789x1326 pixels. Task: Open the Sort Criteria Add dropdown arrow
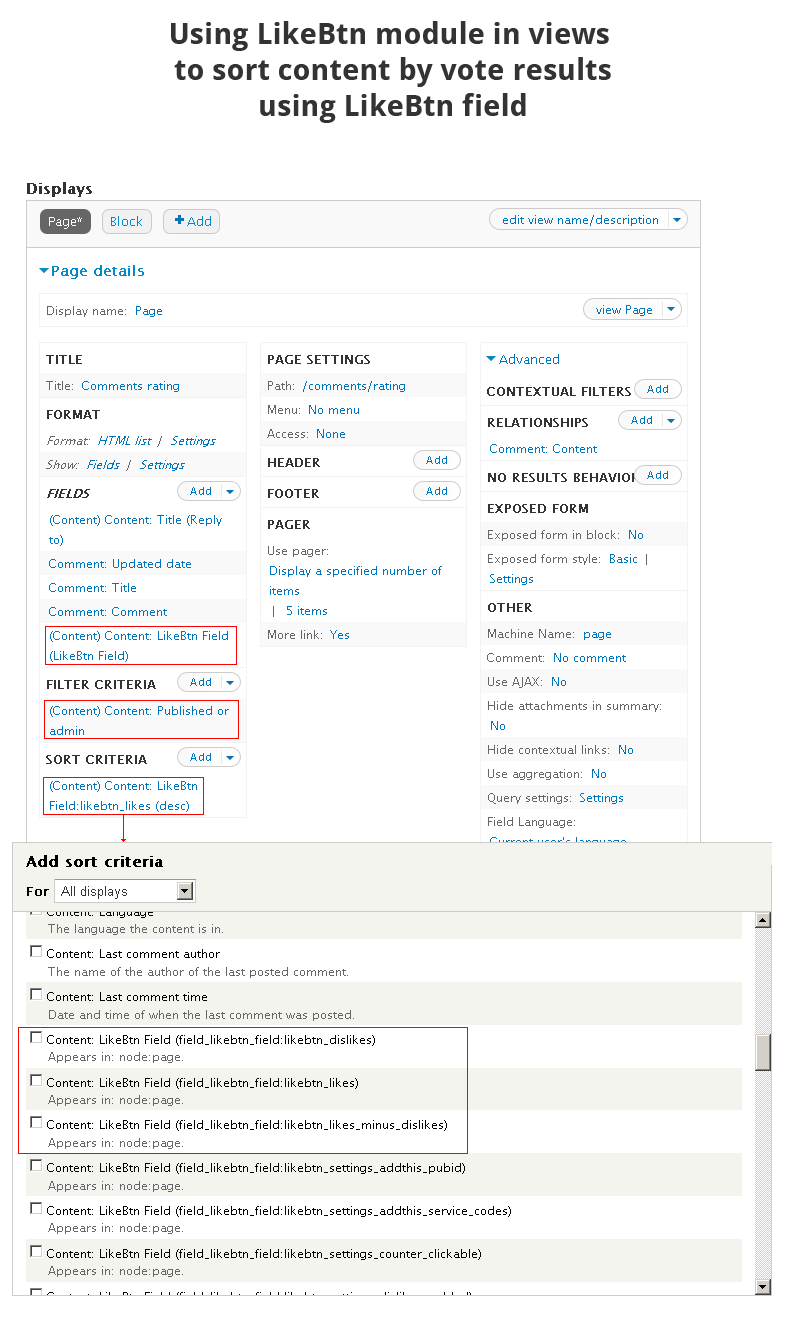[x=231, y=757]
